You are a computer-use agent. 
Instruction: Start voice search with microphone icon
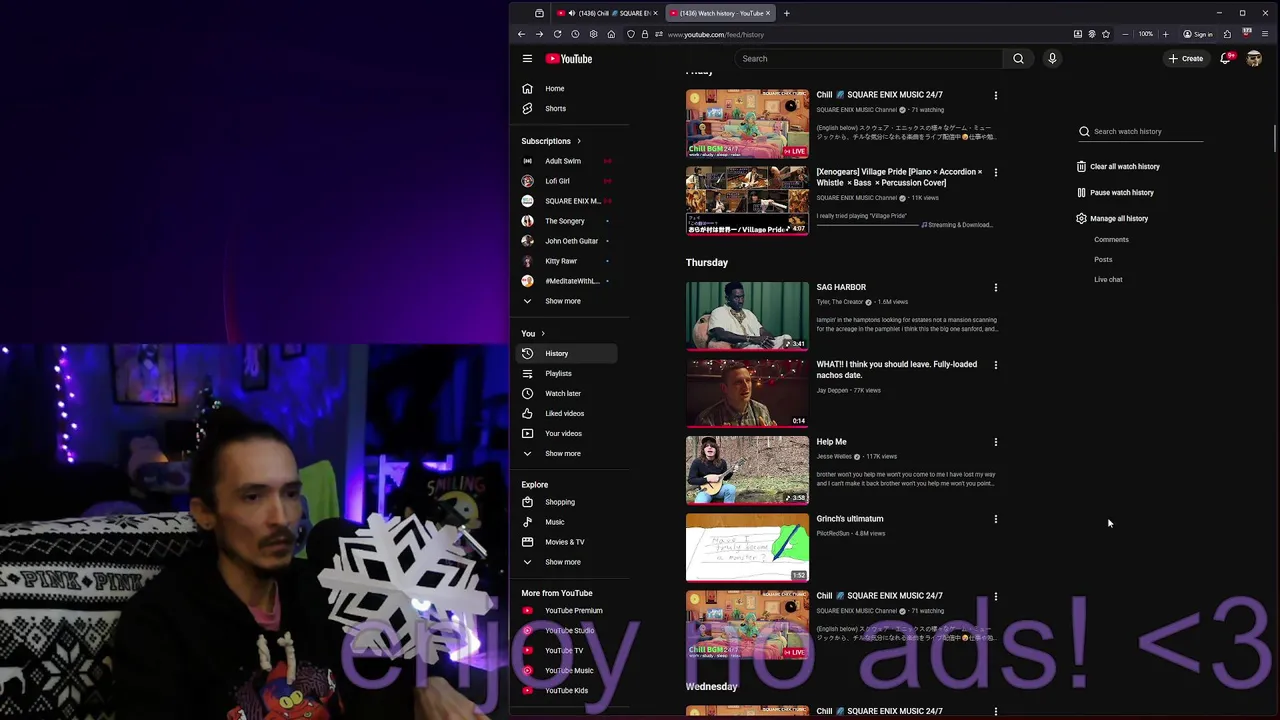pos(1052,59)
